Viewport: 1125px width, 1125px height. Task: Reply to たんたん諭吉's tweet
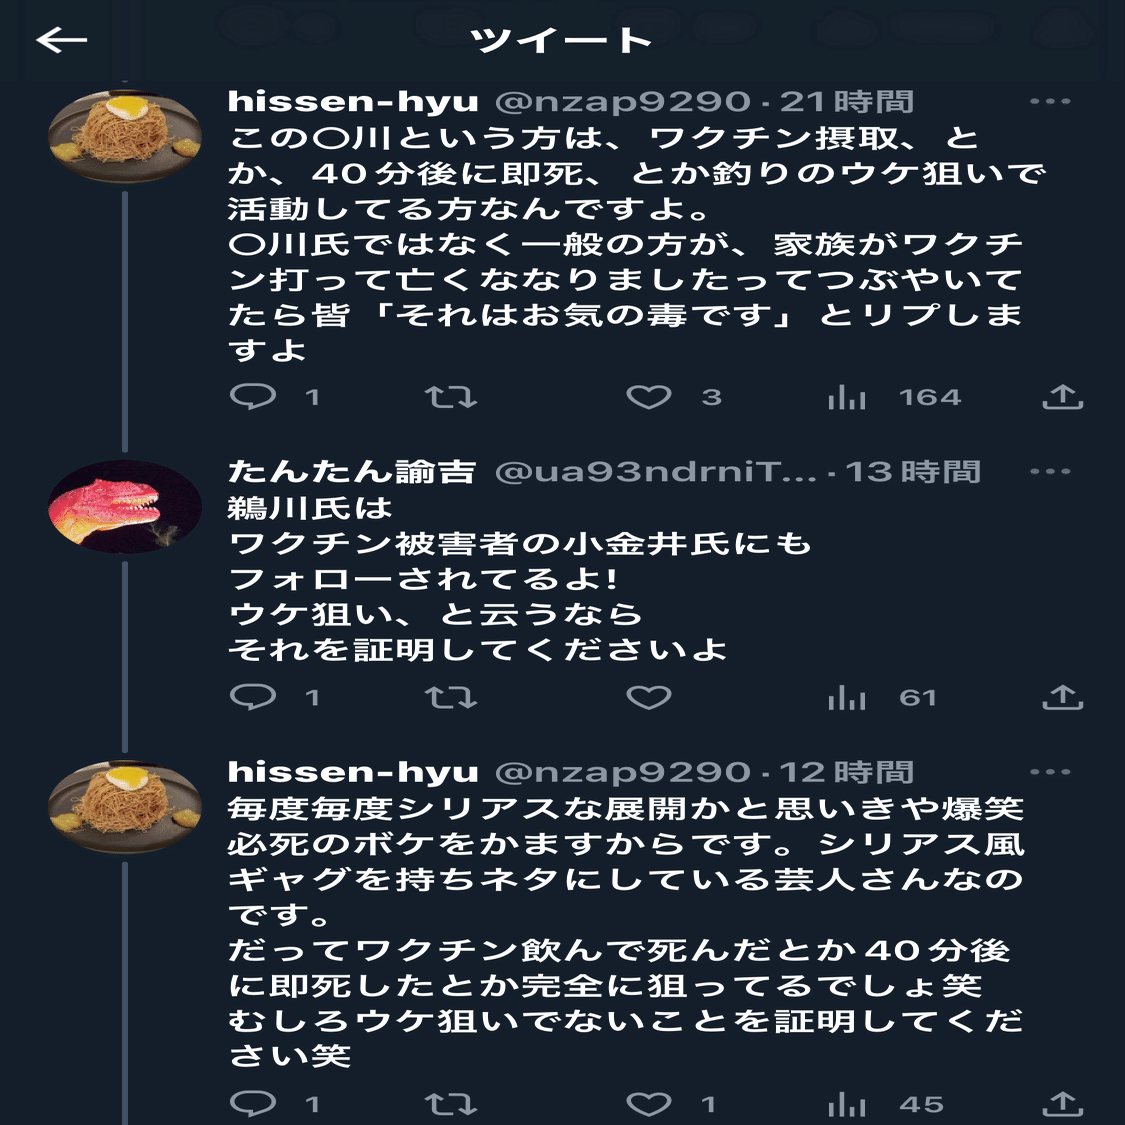[x=253, y=697]
